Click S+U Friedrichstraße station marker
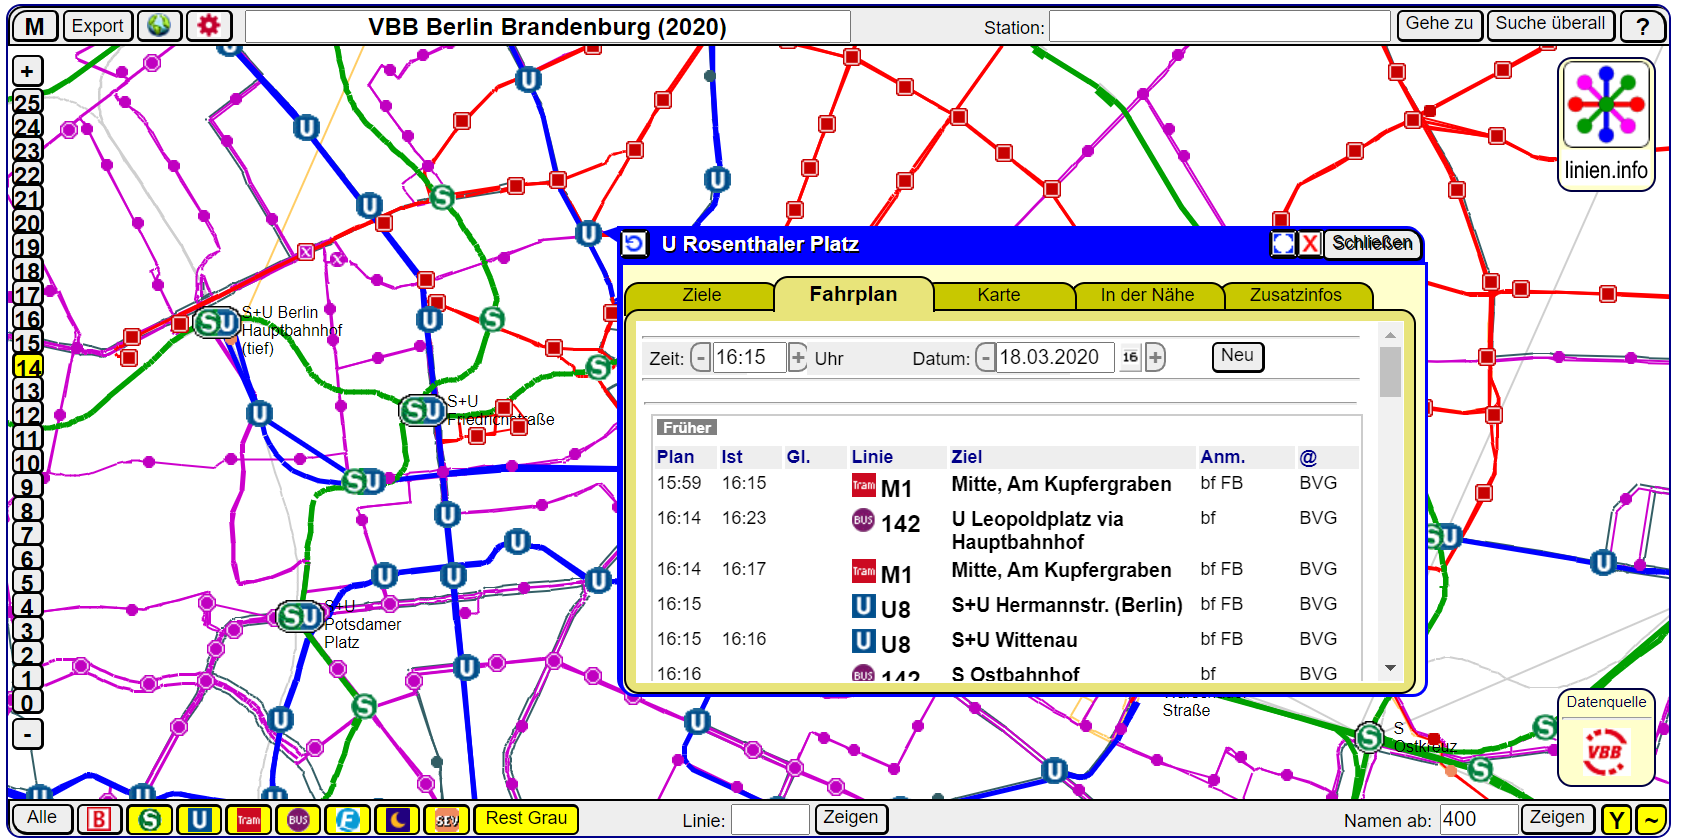 point(422,410)
